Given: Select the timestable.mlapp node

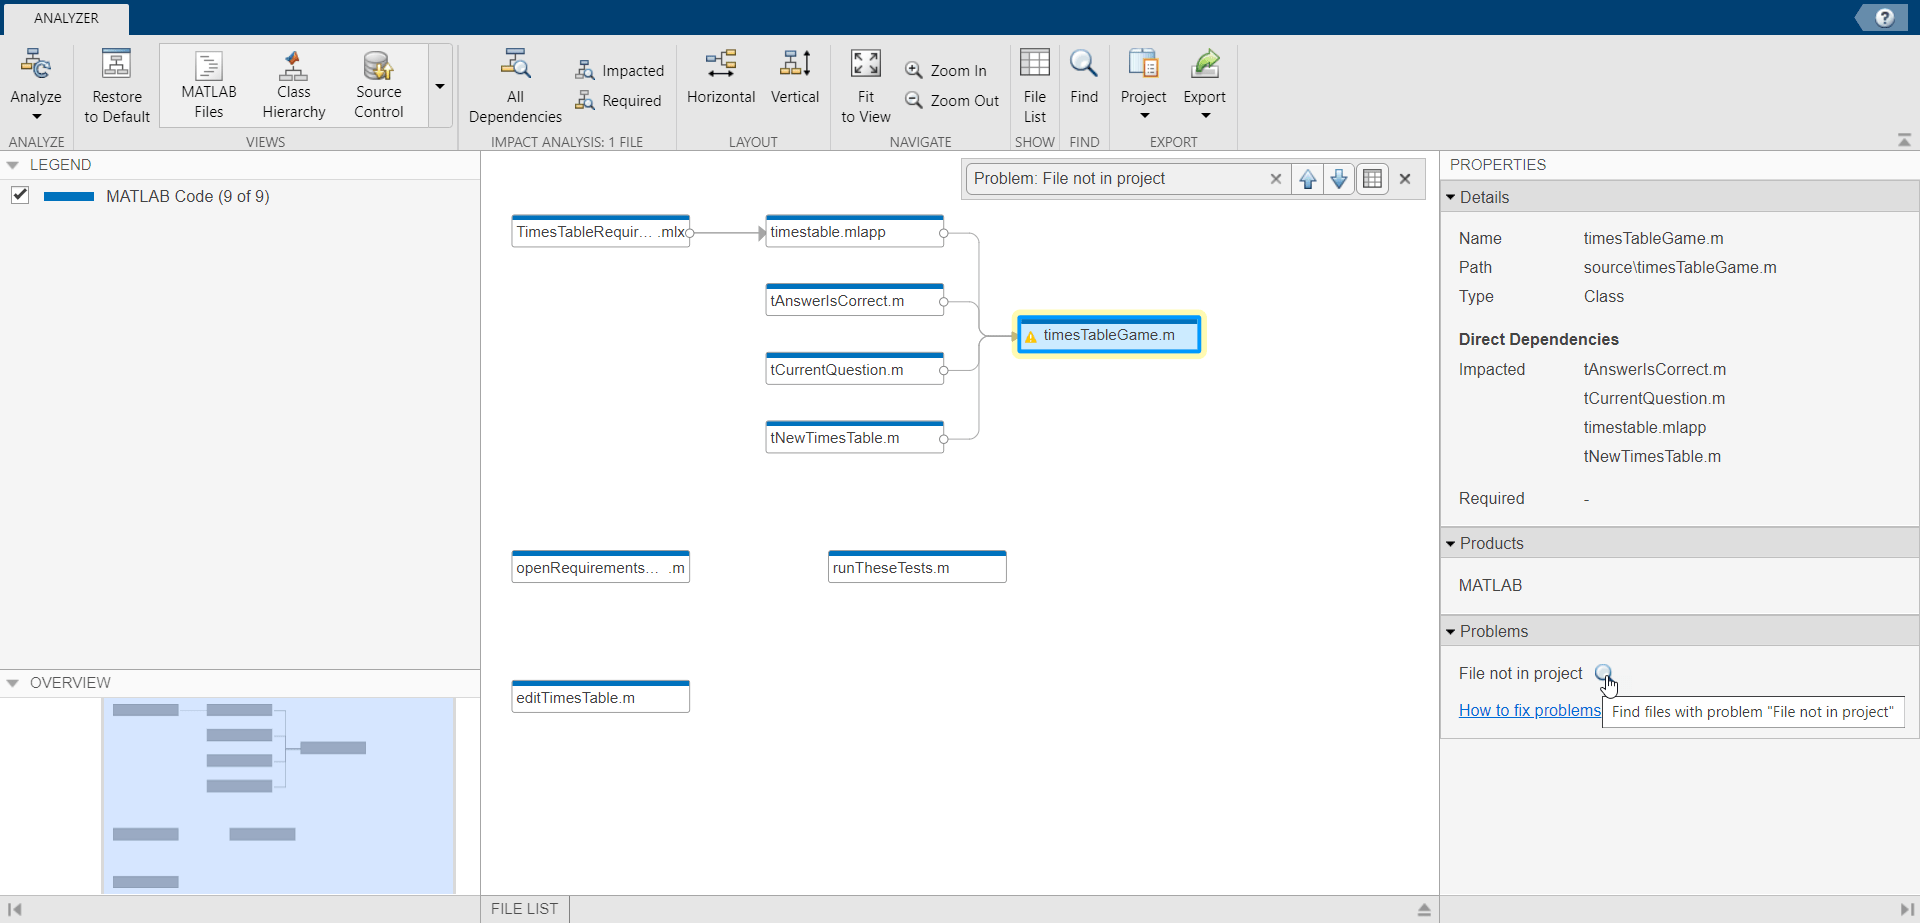Looking at the screenshot, I should coord(854,232).
